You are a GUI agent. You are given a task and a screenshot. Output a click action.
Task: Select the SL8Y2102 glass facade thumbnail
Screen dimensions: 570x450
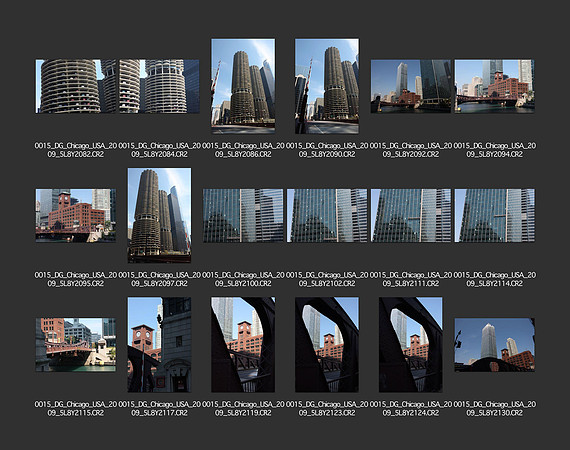point(327,215)
